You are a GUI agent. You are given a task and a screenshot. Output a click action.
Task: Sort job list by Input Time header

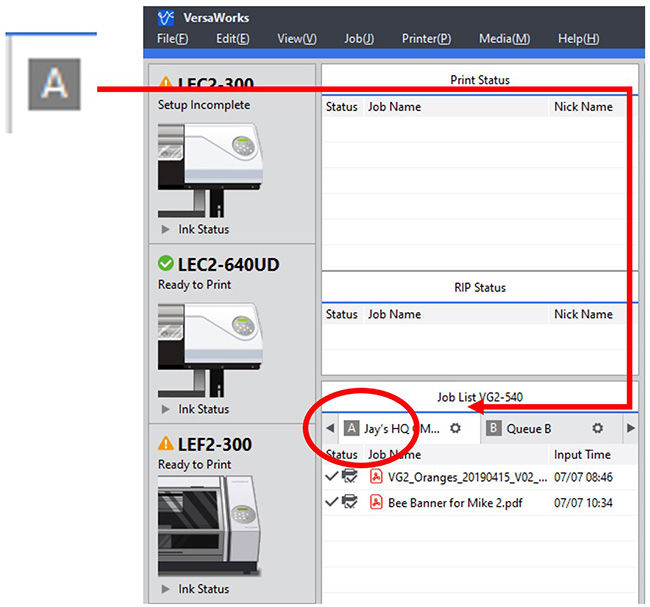click(582, 455)
